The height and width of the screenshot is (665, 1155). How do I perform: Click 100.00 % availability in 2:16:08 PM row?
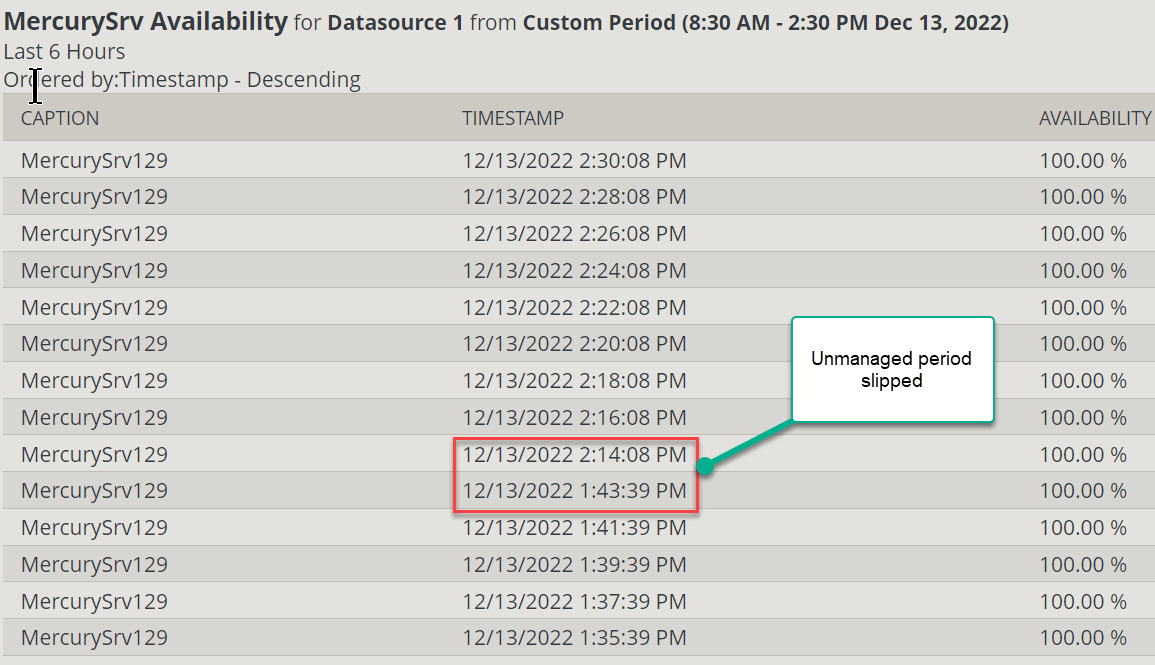pos(1083,417)
